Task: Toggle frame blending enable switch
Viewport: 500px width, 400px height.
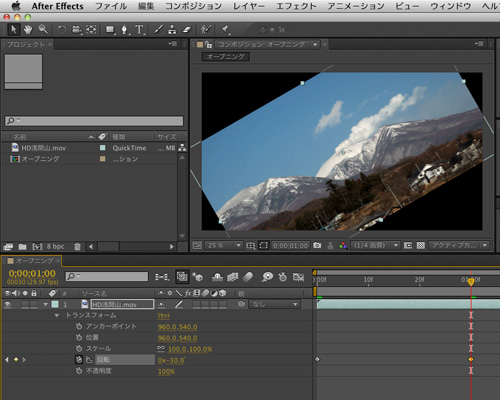Action: (233, 277)
